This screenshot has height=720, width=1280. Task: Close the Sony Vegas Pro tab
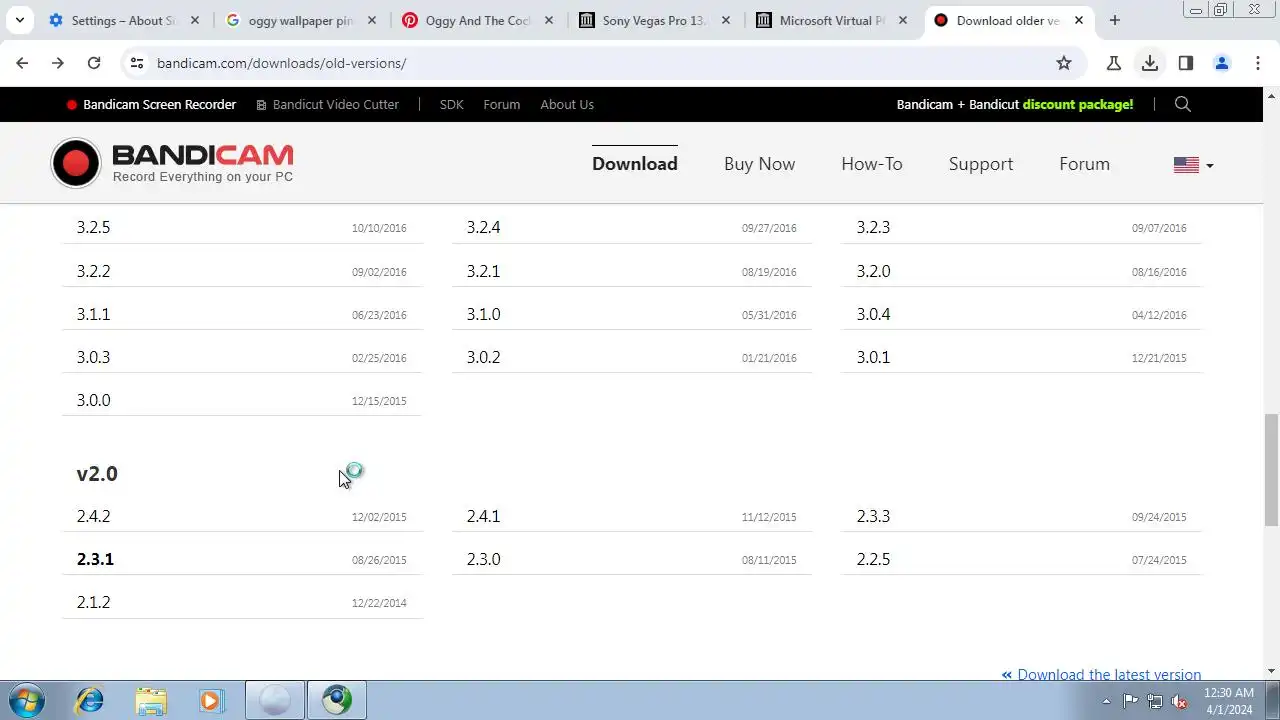point(726,20)
